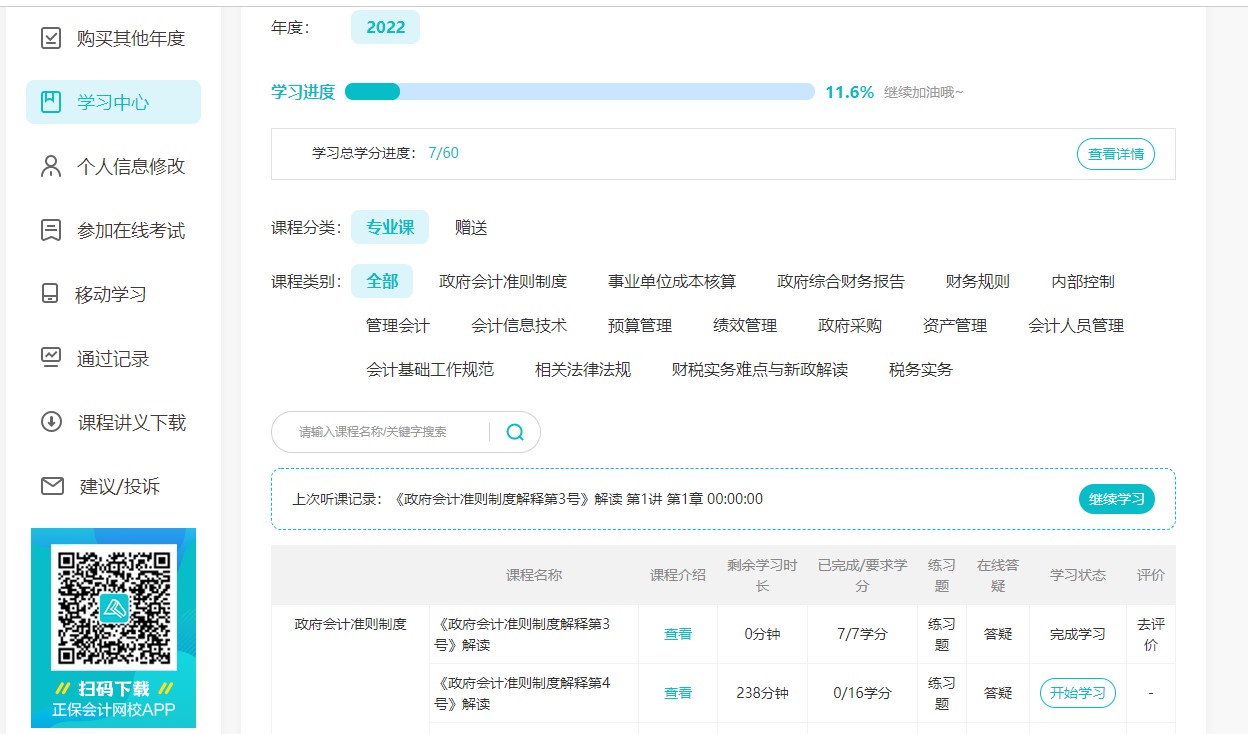Open the 专业课 tab
This screenshot has width=1248, height=734.
coord(390,227)
